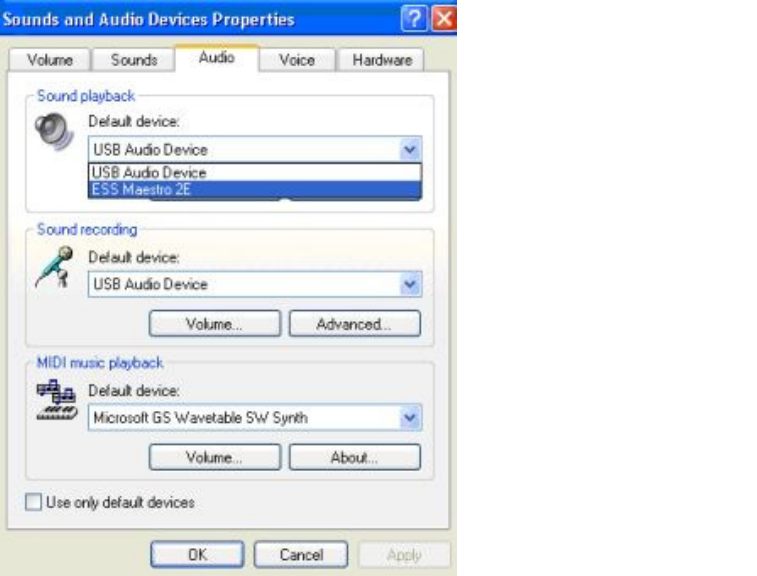Viewport: 757px width, 576px height.
Task: Click the microphone icon in Sound recording
Action: (55, 267)
